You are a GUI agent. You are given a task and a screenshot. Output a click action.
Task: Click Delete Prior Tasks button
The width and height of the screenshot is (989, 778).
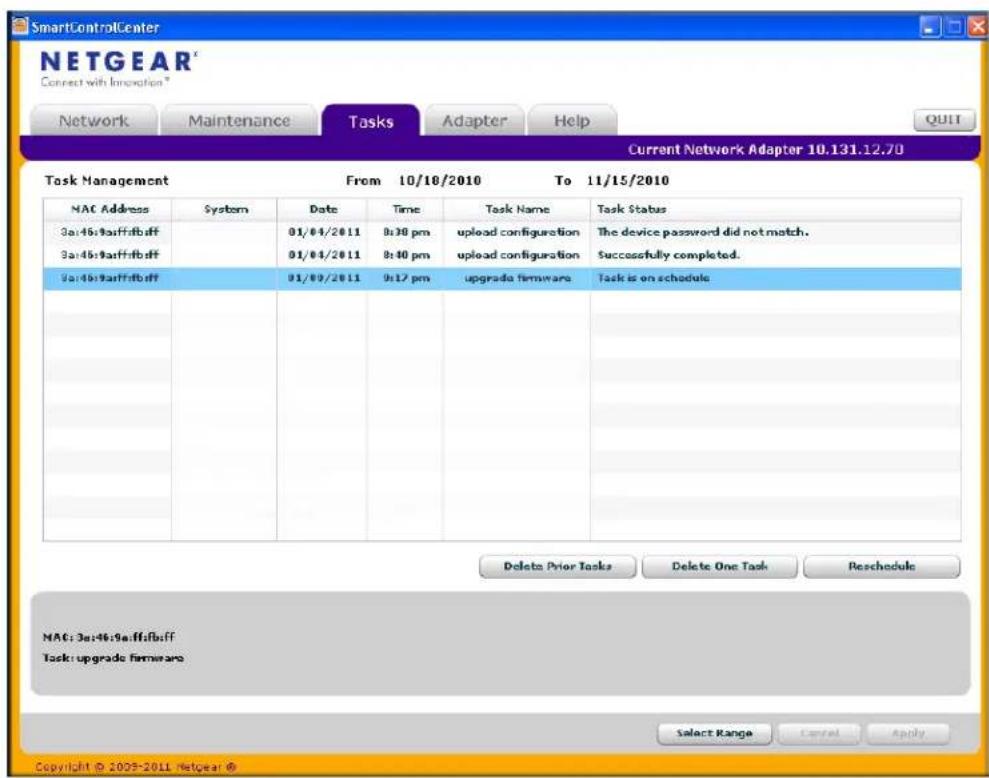pyautogui.click(x=558, y=566)
